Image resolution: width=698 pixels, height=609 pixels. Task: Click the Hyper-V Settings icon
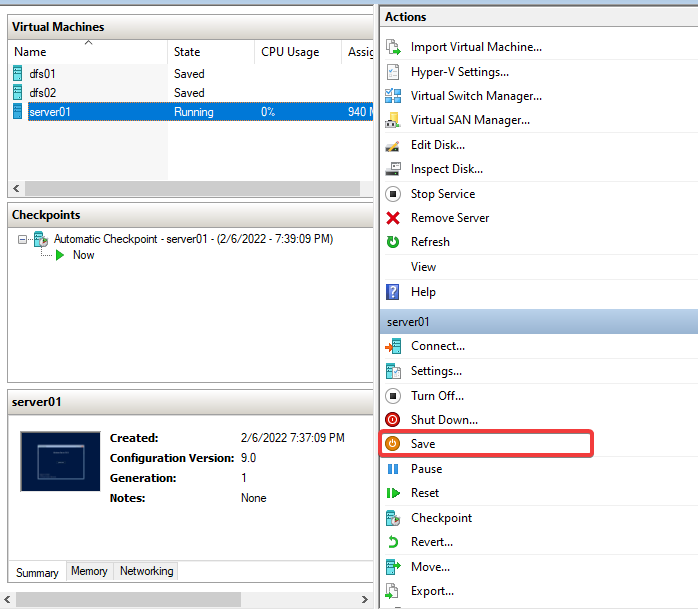click(393, 72)
